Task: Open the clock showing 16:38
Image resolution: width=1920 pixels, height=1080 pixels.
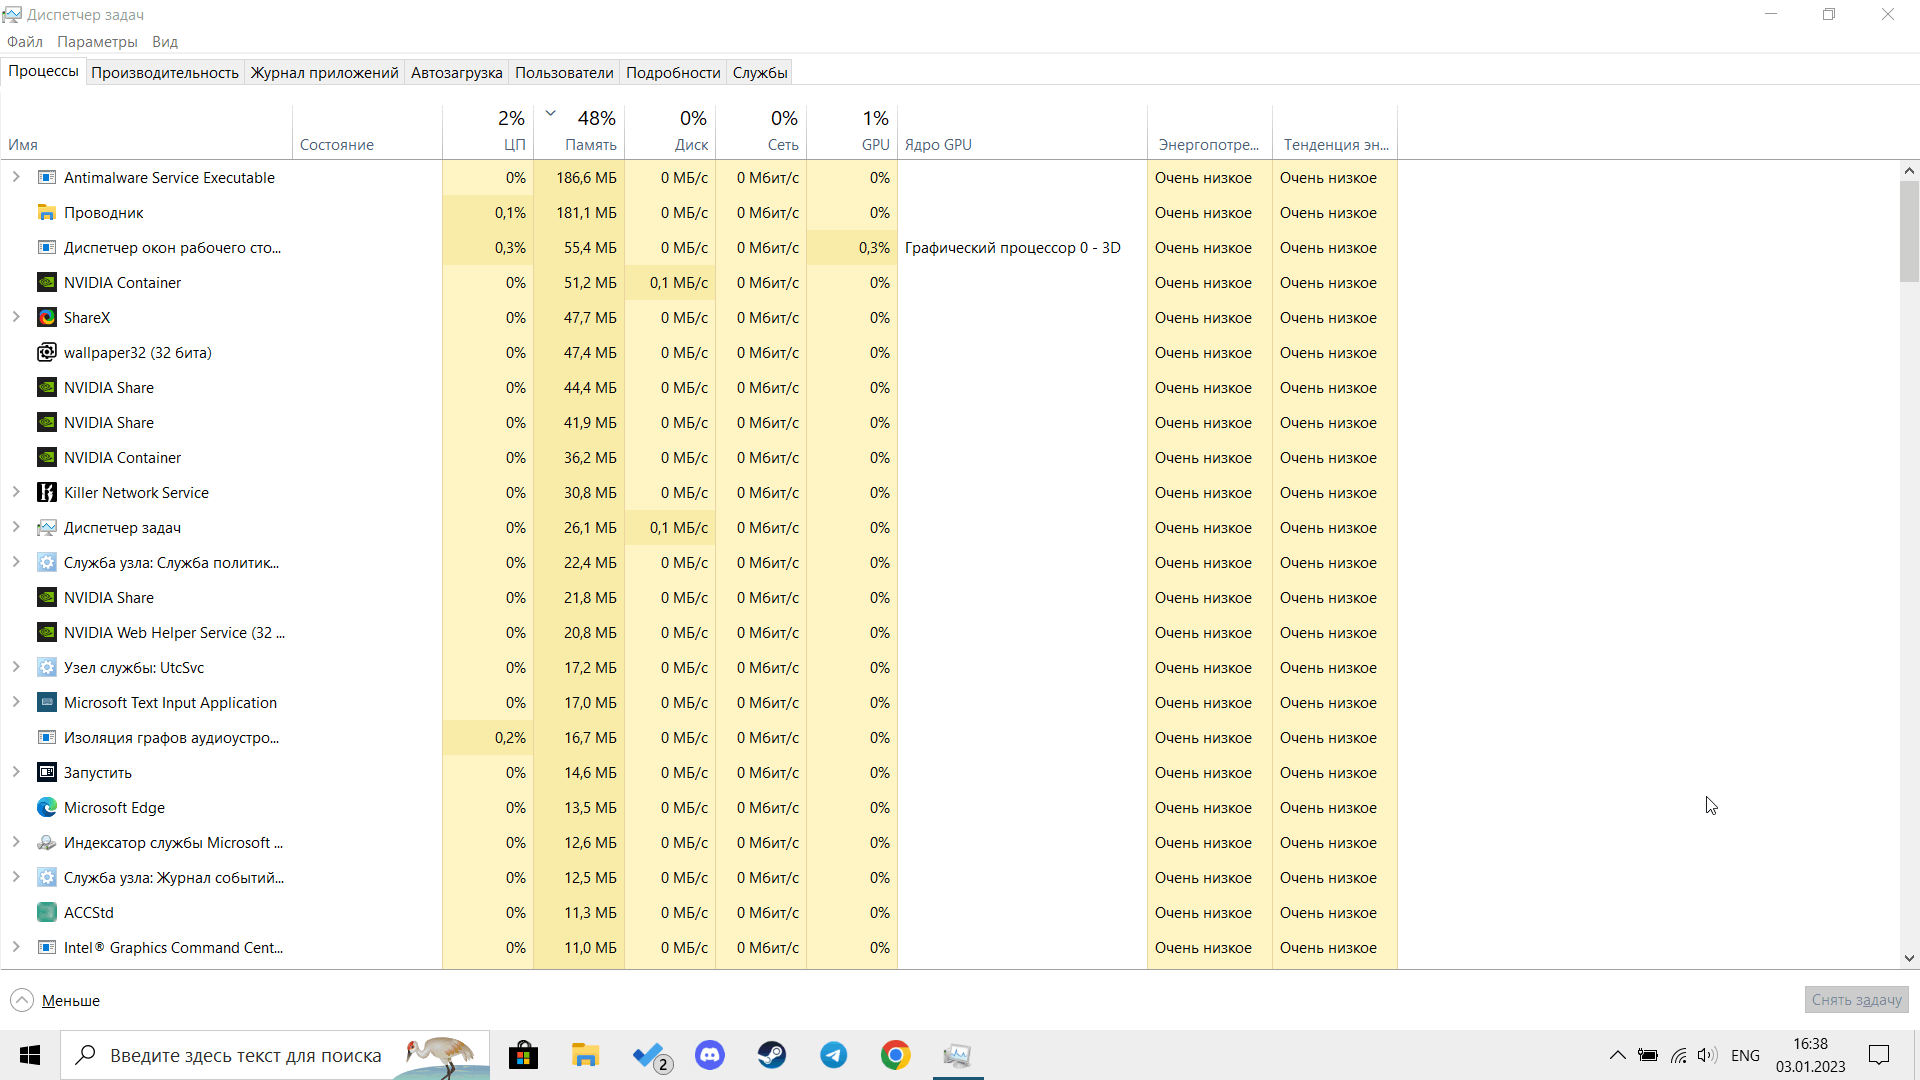Action: click(1810, 1055)
